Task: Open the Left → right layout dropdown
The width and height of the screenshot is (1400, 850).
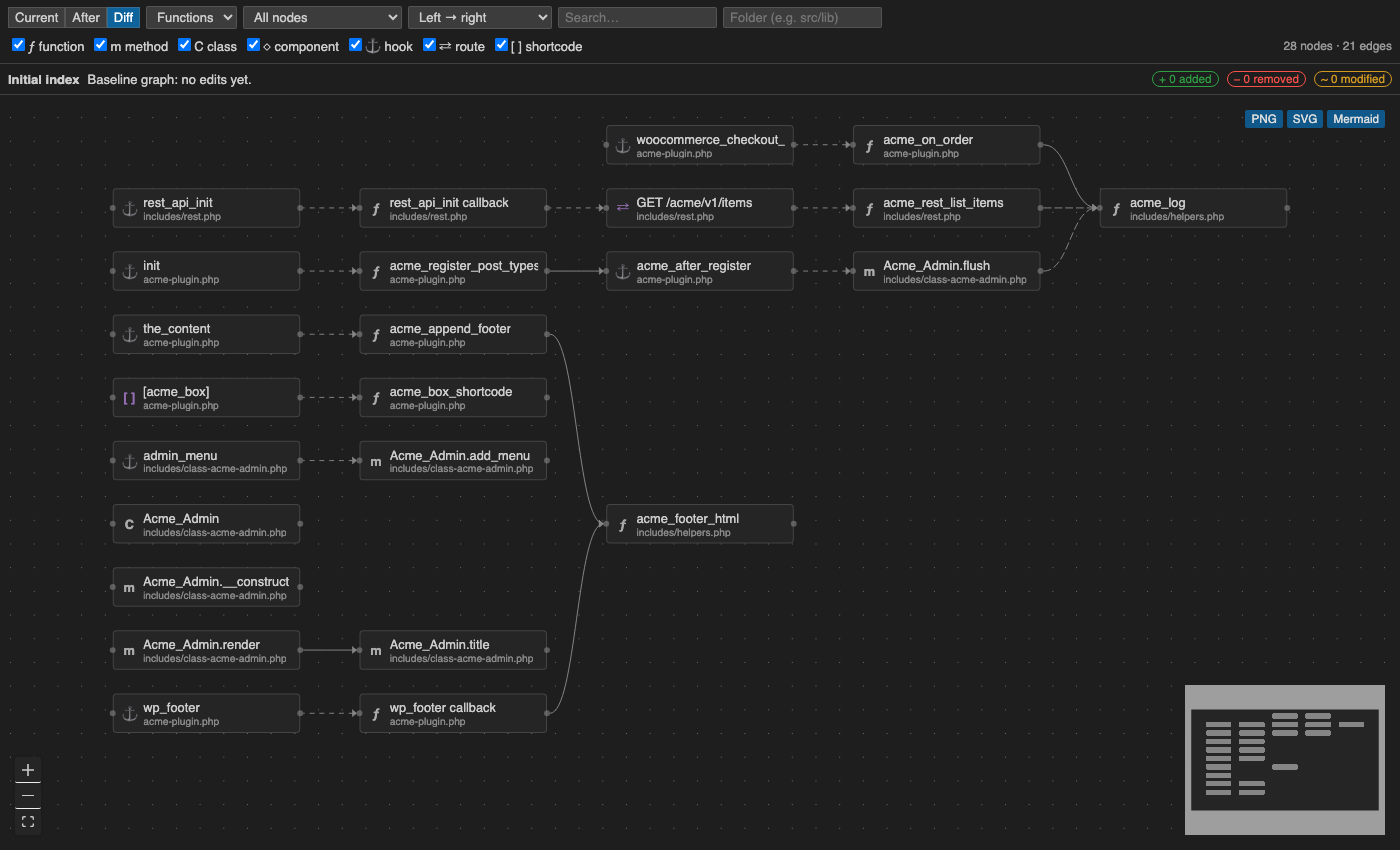Action: tap(480, 17)
